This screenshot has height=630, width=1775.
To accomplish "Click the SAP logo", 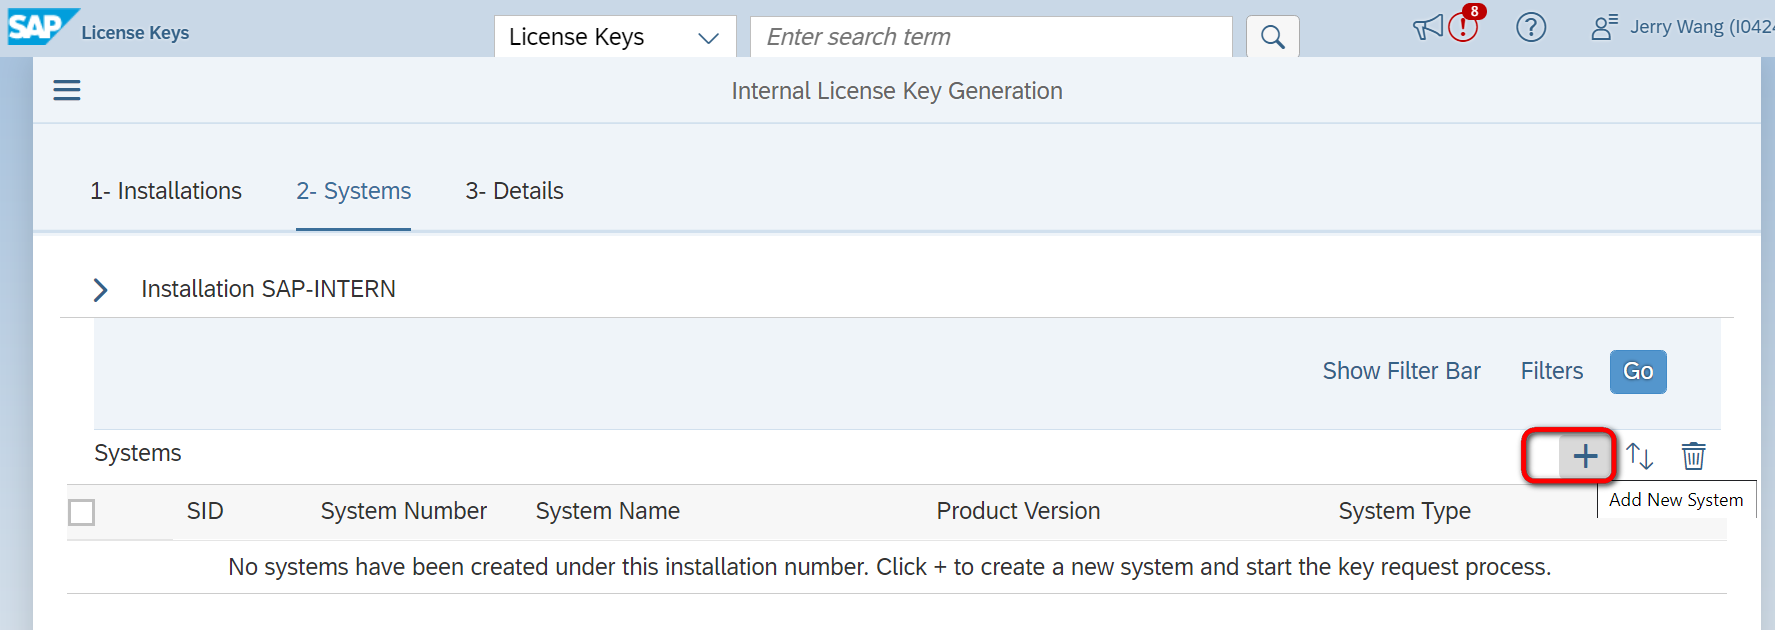I will (40, 27).
